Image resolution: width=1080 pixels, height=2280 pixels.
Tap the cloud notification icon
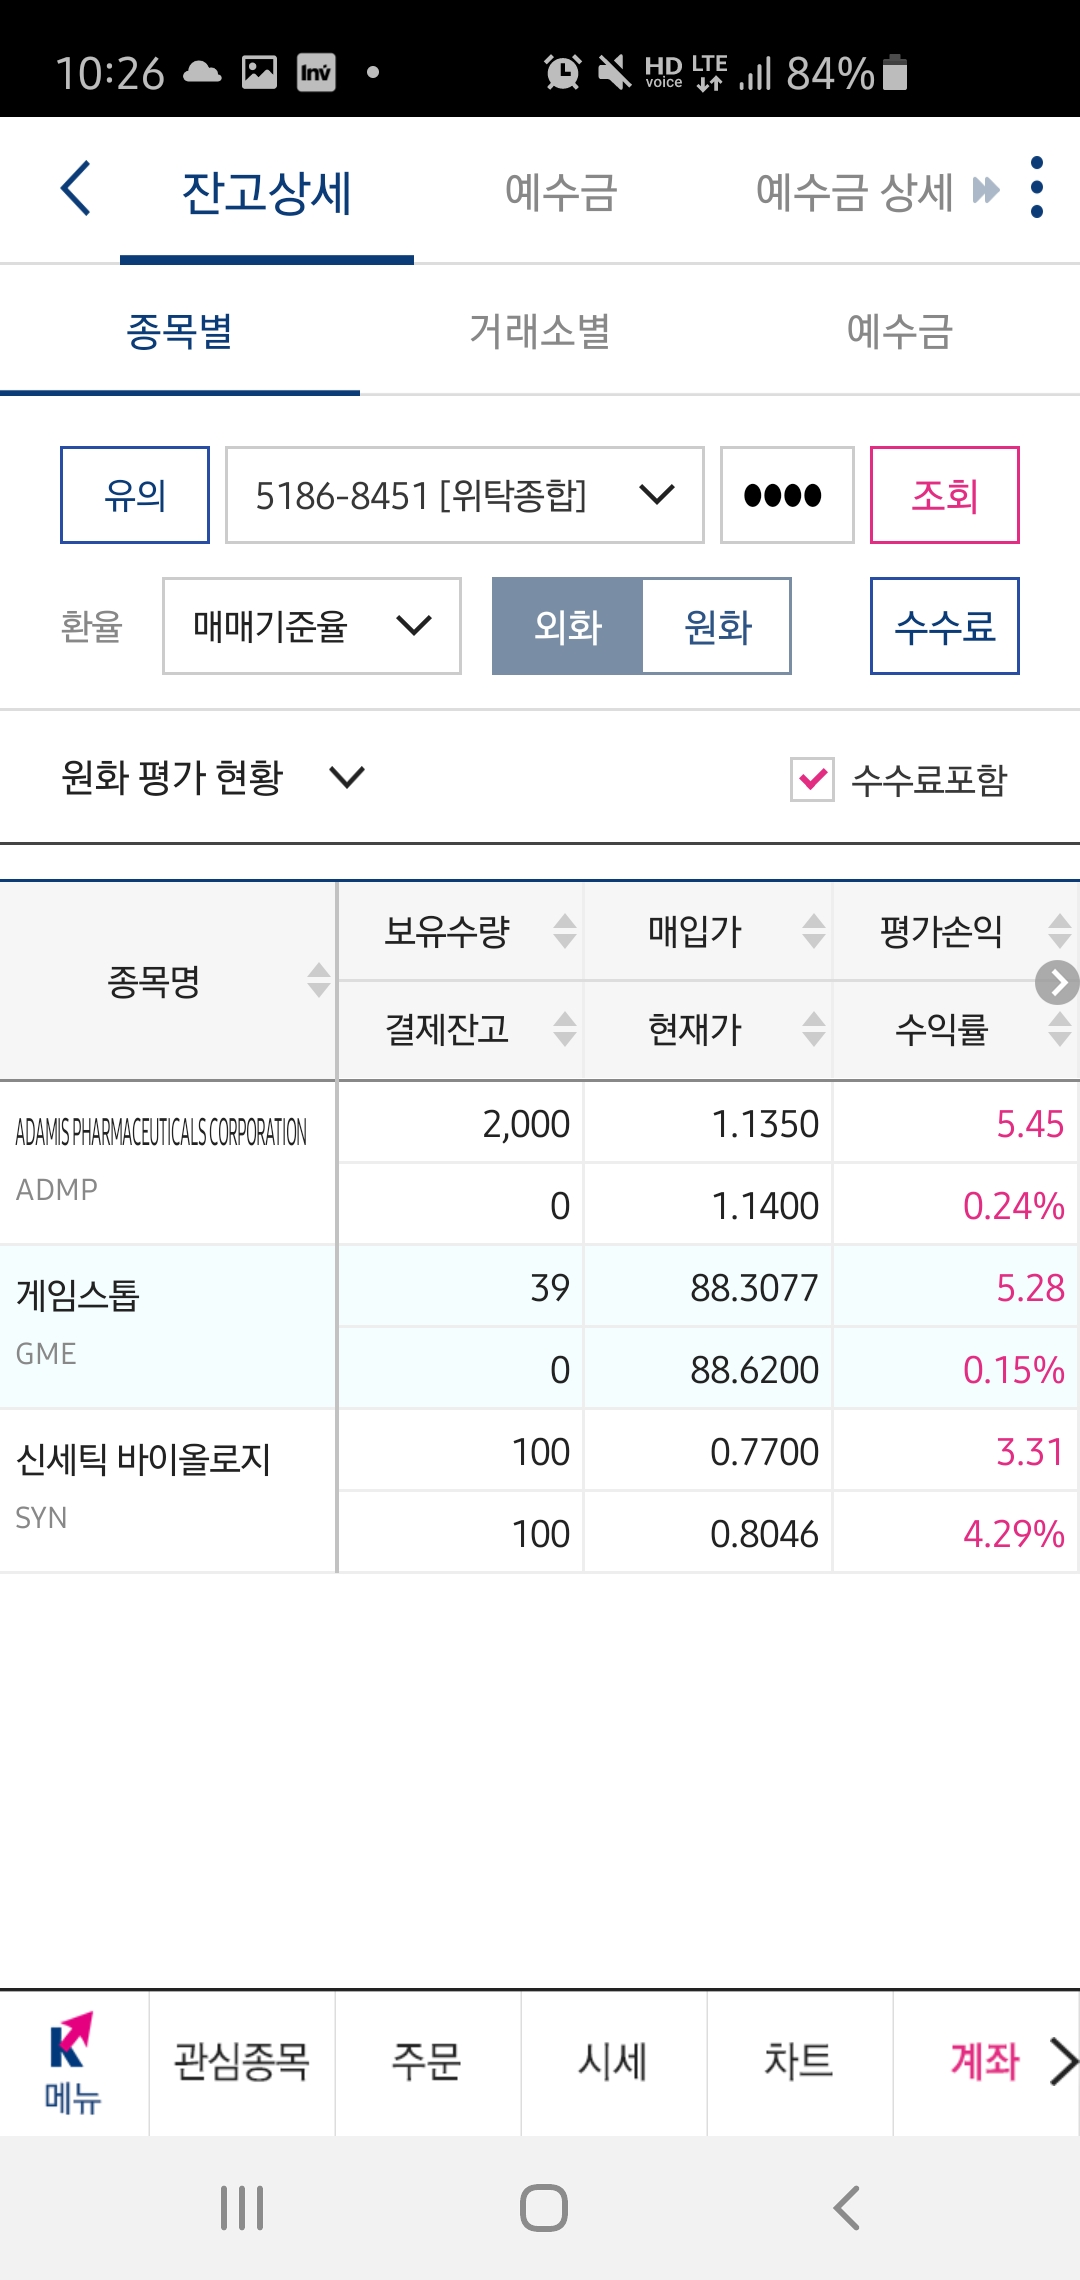coord(202,72)
